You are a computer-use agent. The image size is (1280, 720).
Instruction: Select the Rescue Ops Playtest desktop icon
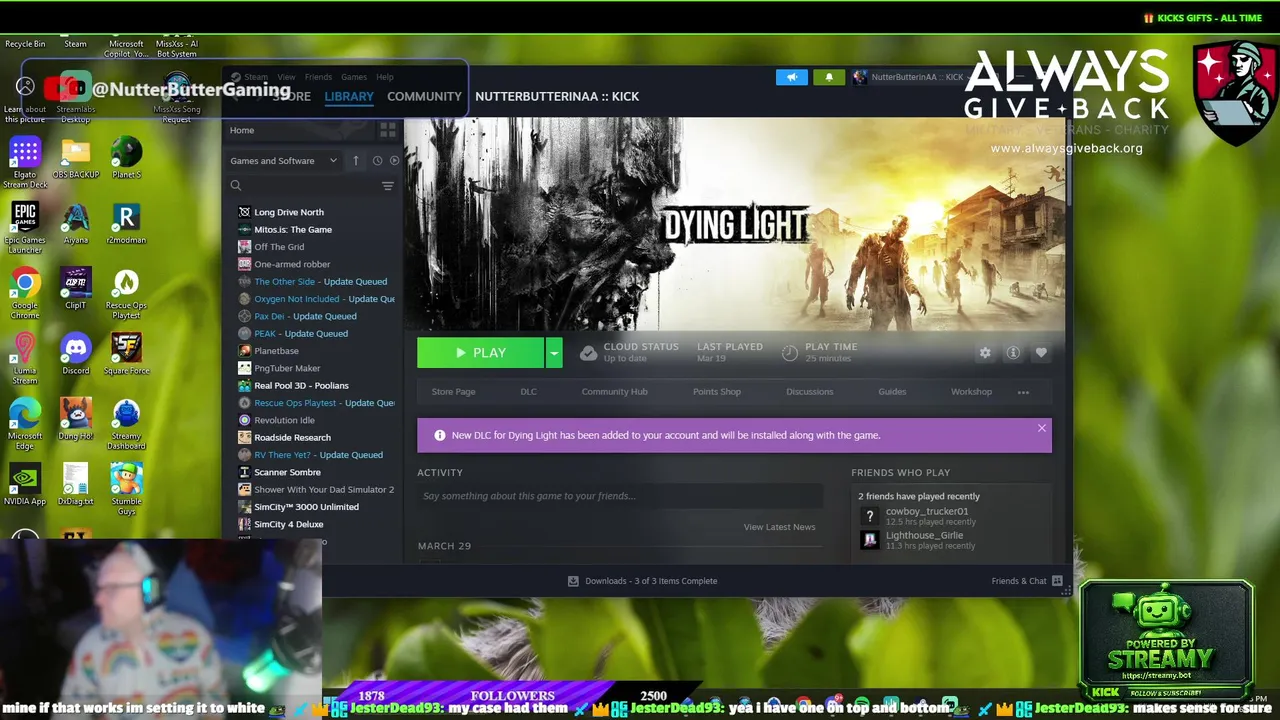[x=126, y=293]
